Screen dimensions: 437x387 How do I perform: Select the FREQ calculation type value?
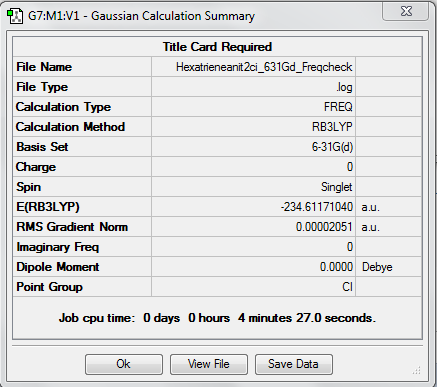click(338, 107)
